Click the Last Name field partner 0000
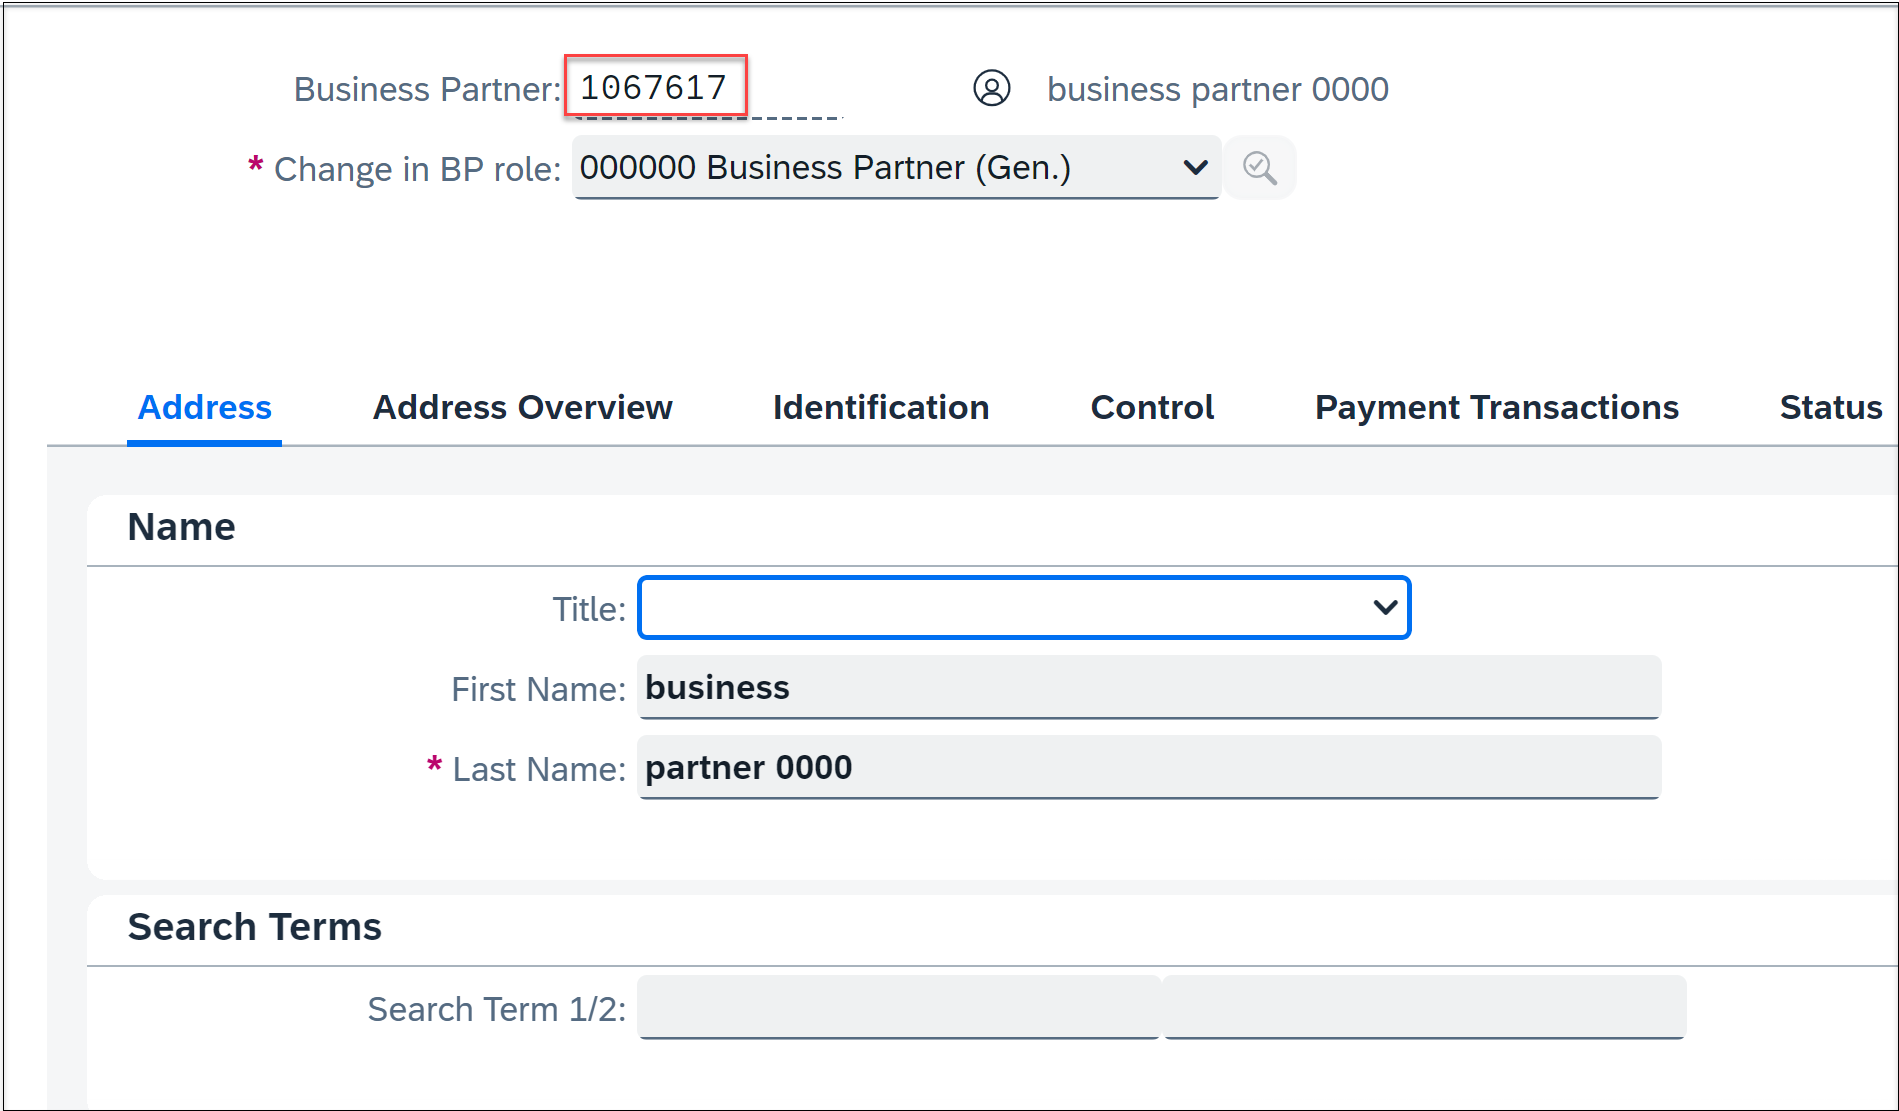The image size is (1899, 1111). 1149,767
